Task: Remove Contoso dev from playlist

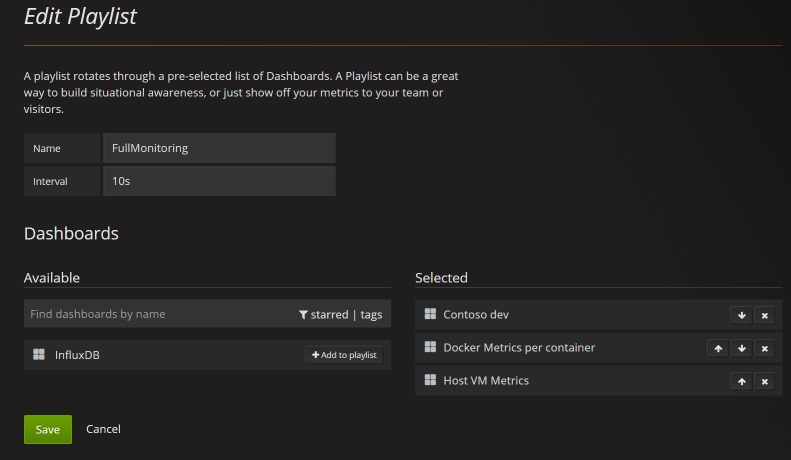Action: [764, 315]
